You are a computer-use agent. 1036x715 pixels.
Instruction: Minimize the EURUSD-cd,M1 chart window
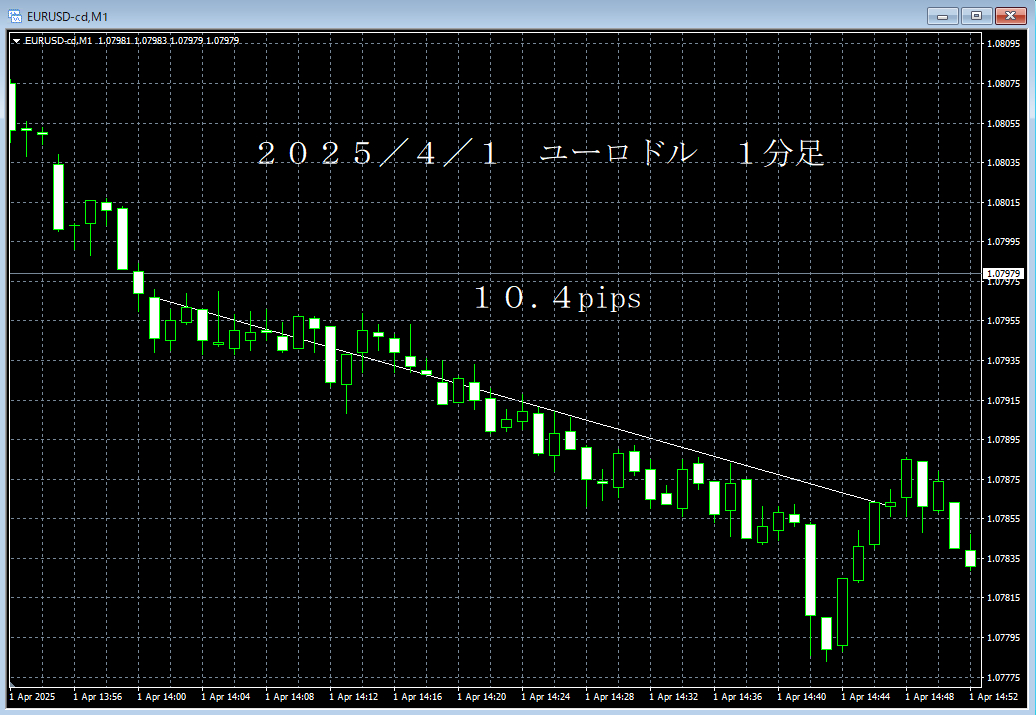(x=942, y=15)
